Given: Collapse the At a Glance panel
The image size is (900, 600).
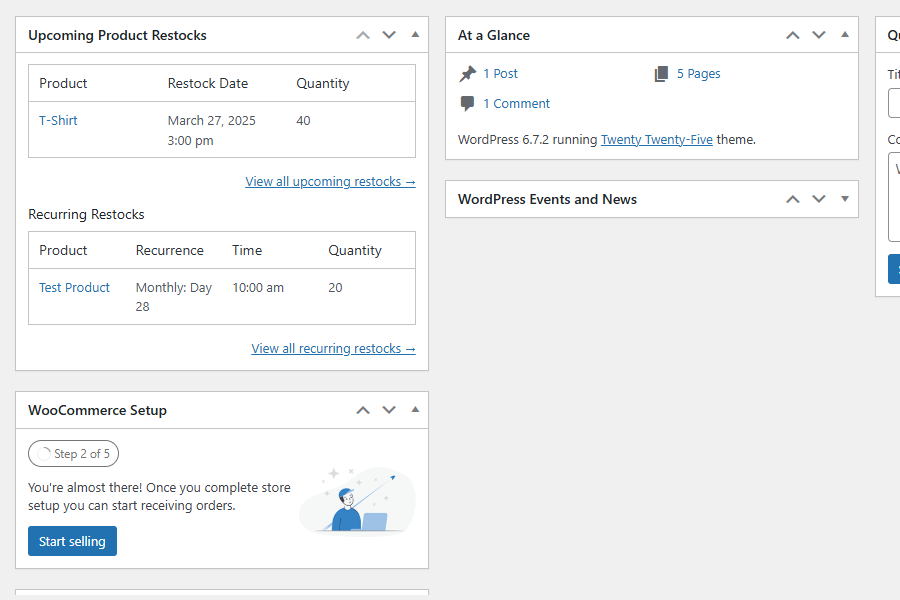Looking at the screenshot, I should [x=845, y=35].
